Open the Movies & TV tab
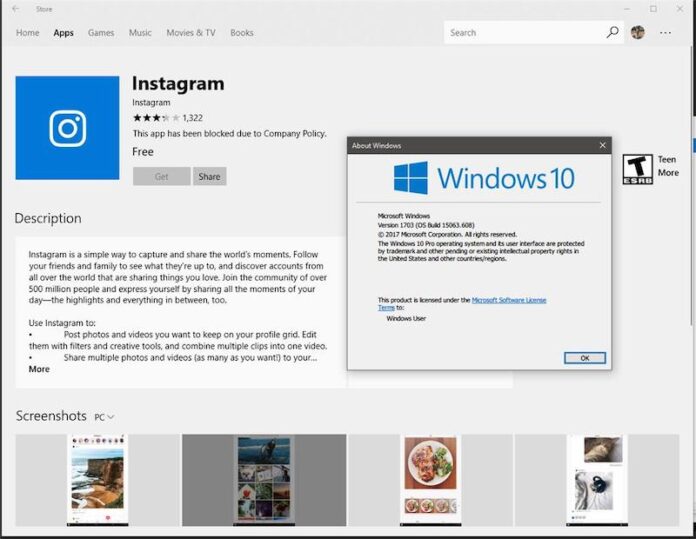Viewport: 696px width, 539px height. [x=191, y=33]
